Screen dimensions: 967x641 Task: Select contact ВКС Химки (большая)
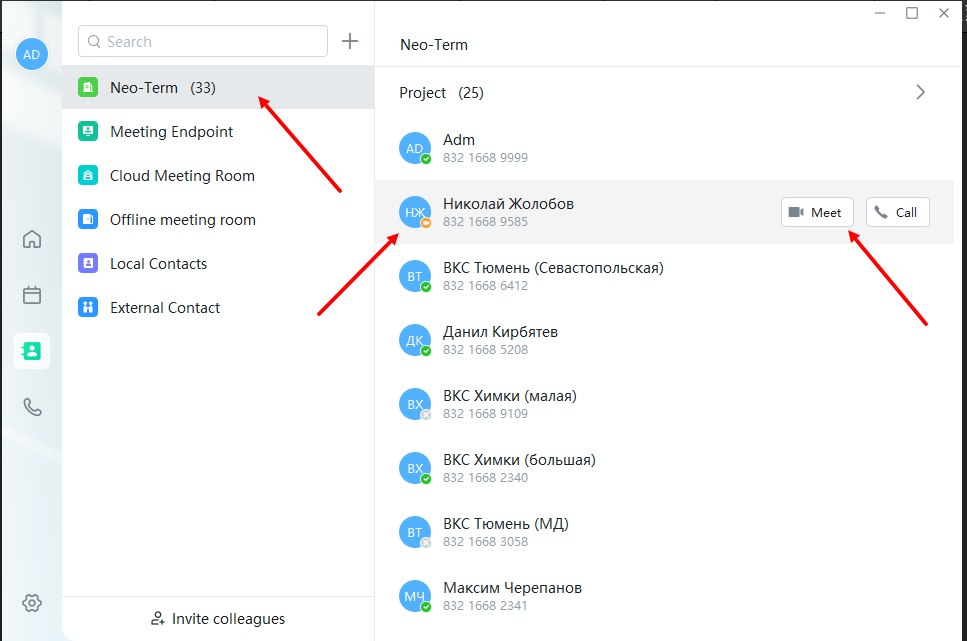coord(665,468)
